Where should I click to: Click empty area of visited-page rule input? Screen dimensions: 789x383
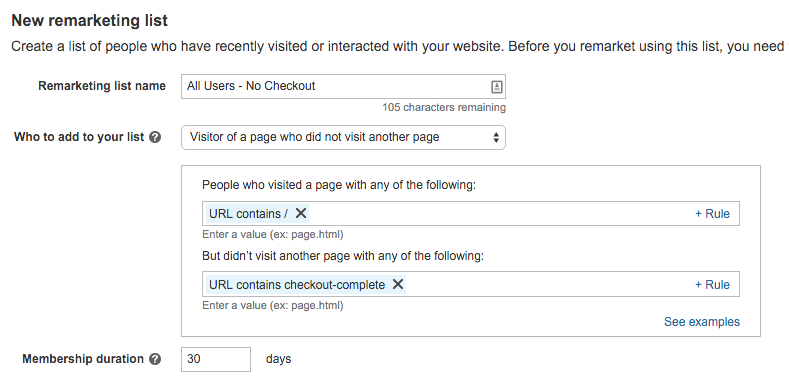pos(498,214)
